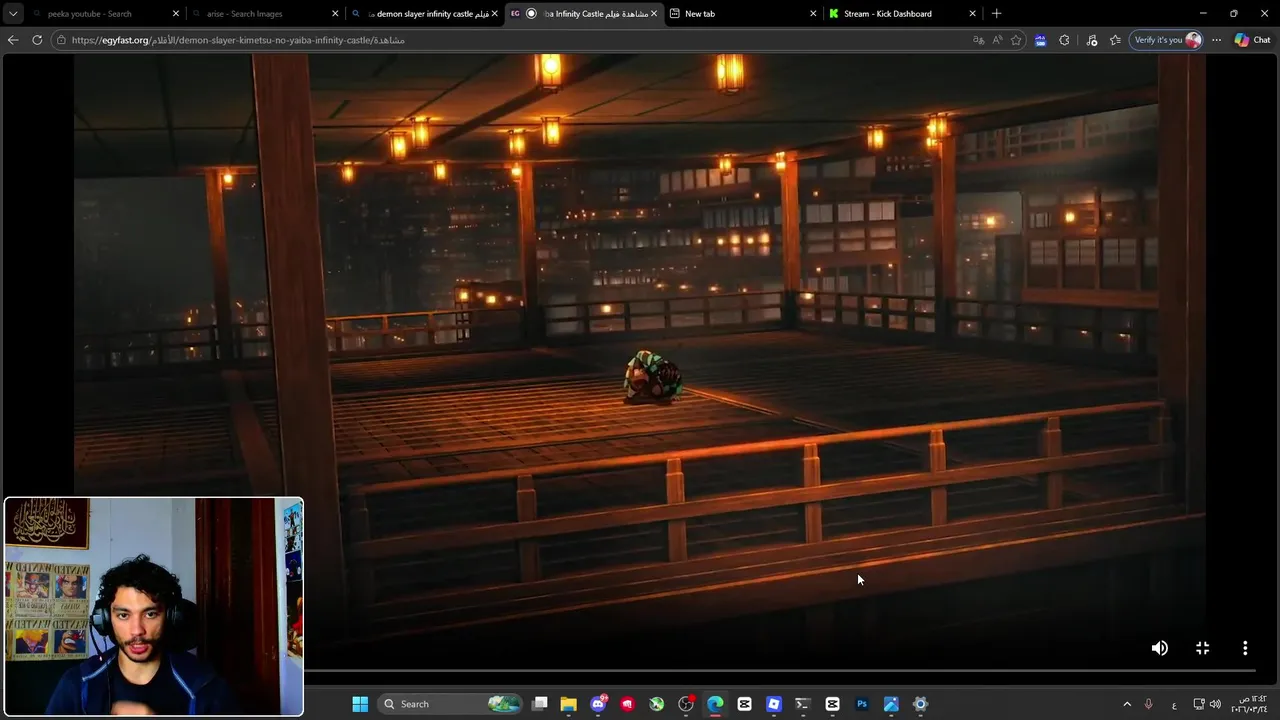Switch to 'peeka youtube - Search' tab
The image size is (1280, 720).
(100, 14)
